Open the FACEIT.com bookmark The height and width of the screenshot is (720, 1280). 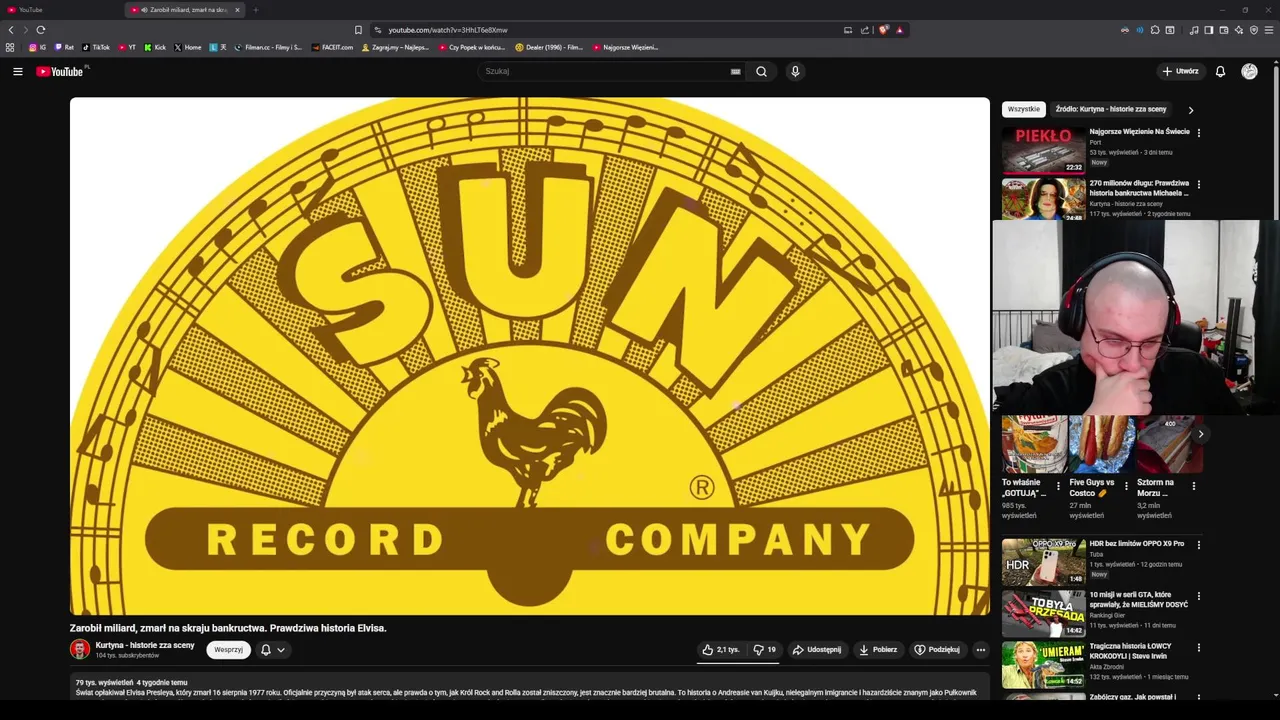(x=332, y=47)
